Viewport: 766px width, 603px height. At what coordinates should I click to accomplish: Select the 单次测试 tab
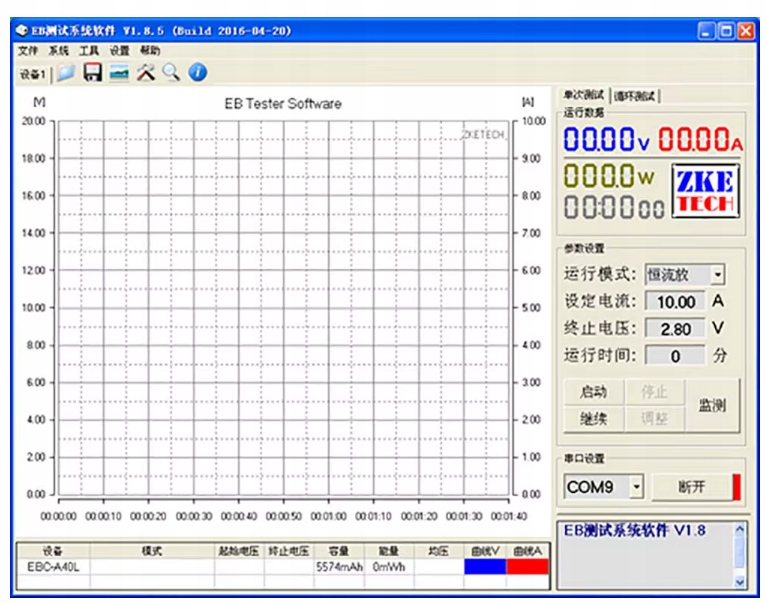[584, 95]
